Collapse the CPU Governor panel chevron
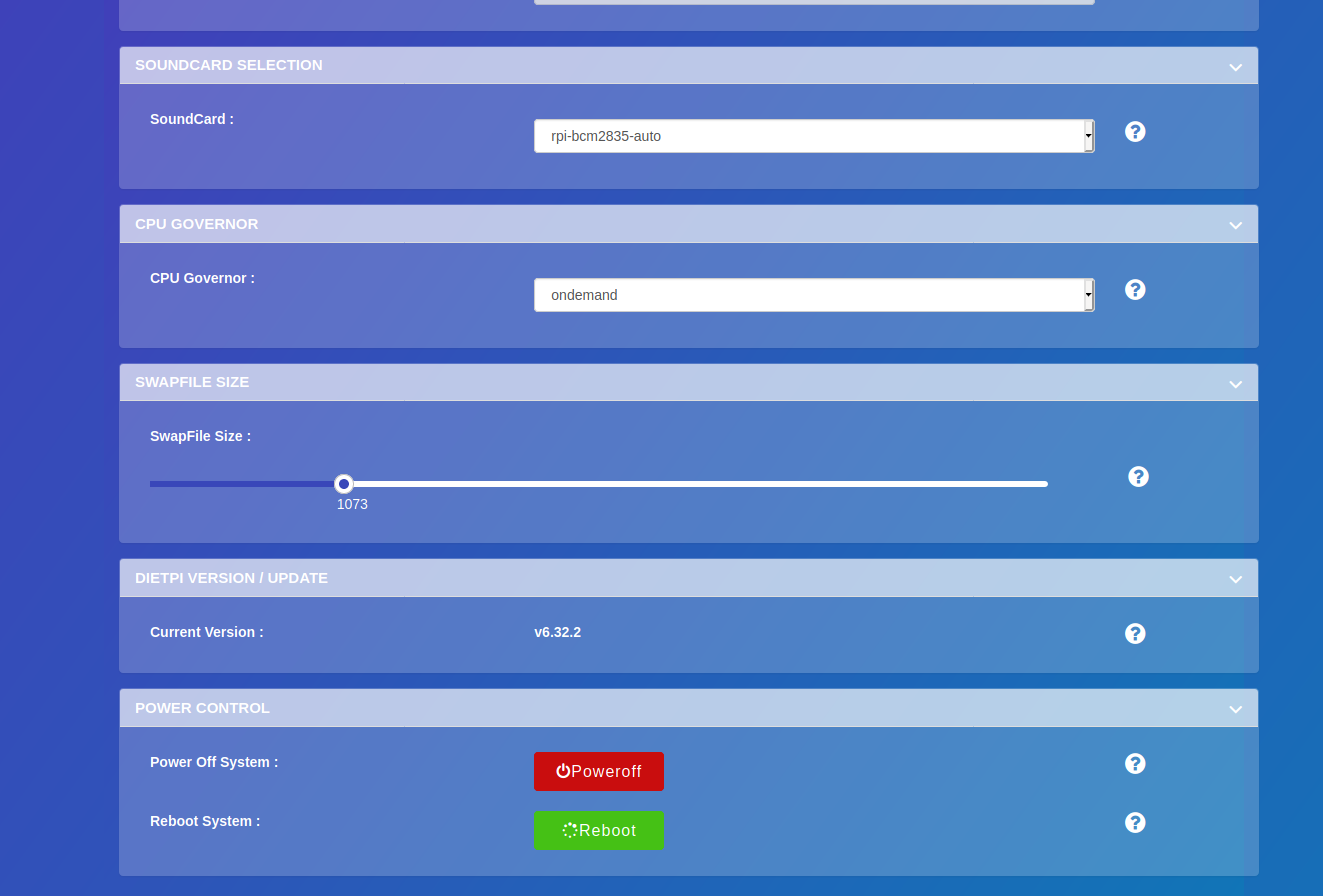The height and width of the screenshot is (896, 1323). pos(1235,225)
